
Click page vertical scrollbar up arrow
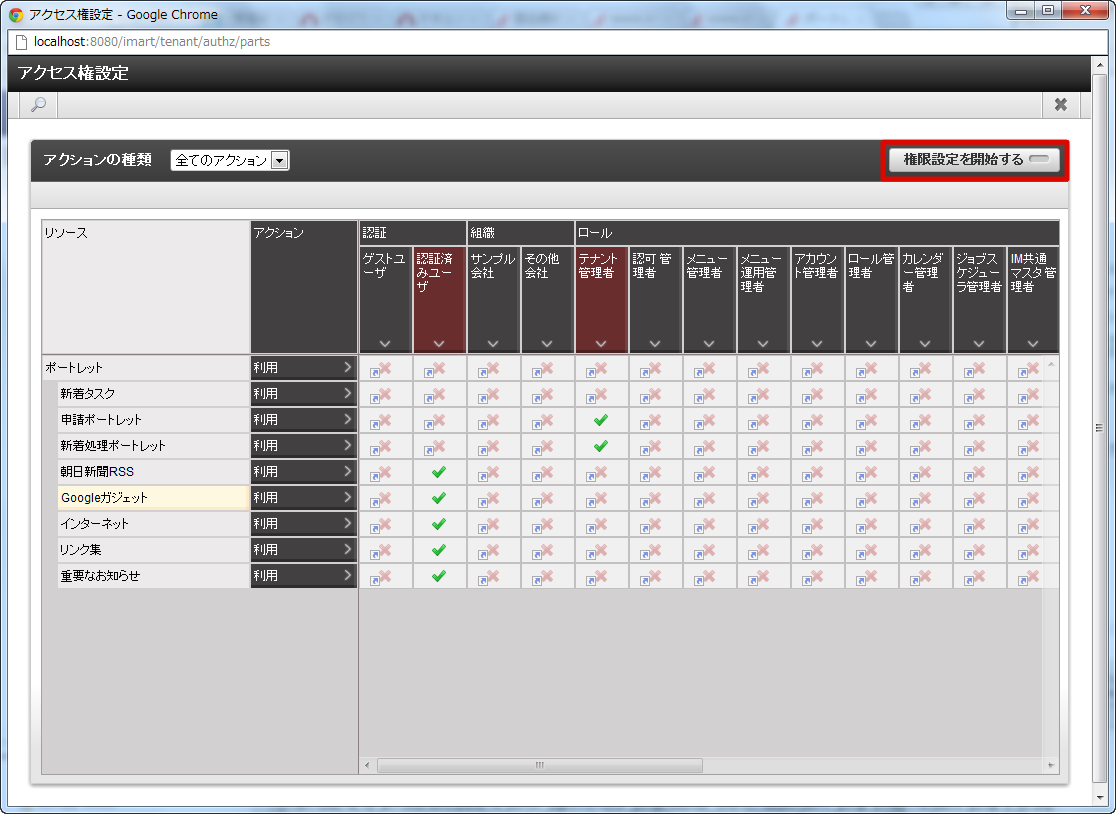1100,65
